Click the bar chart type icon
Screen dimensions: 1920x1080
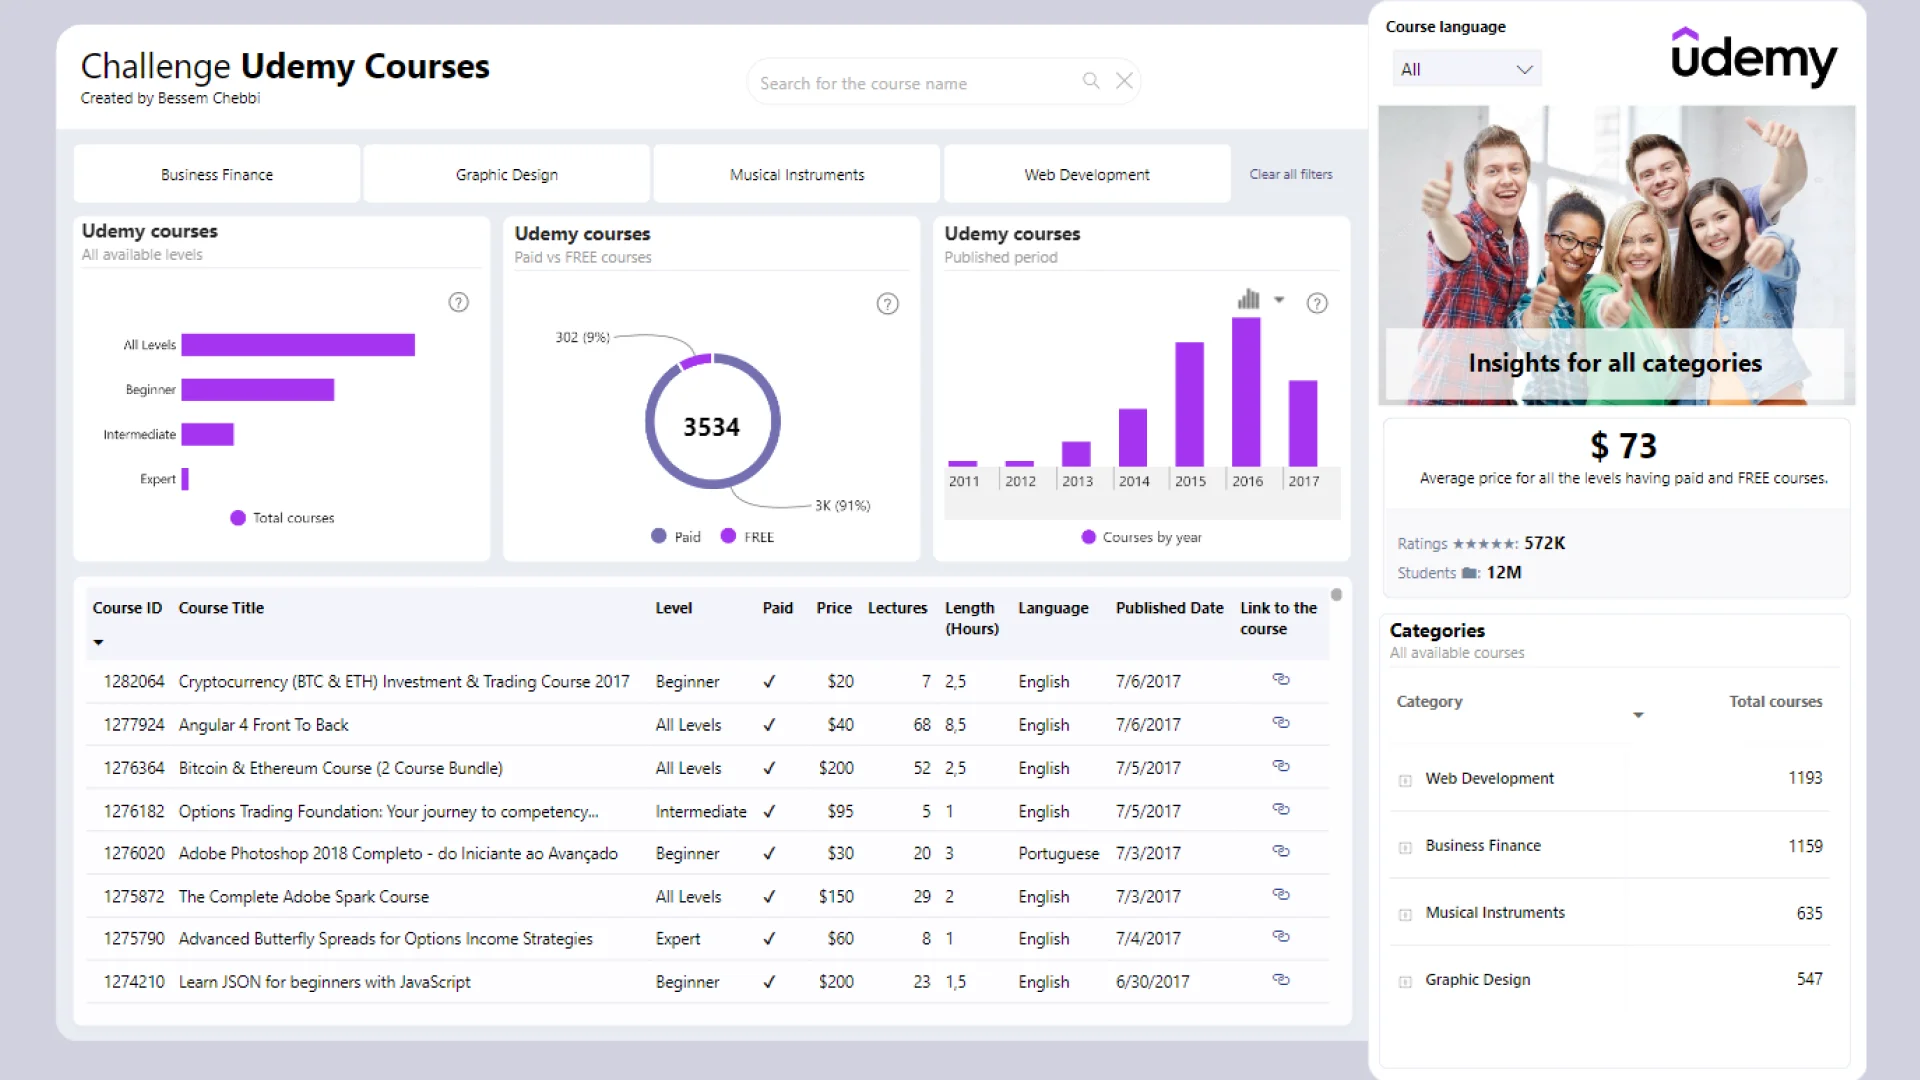[x=1248, y=299]
